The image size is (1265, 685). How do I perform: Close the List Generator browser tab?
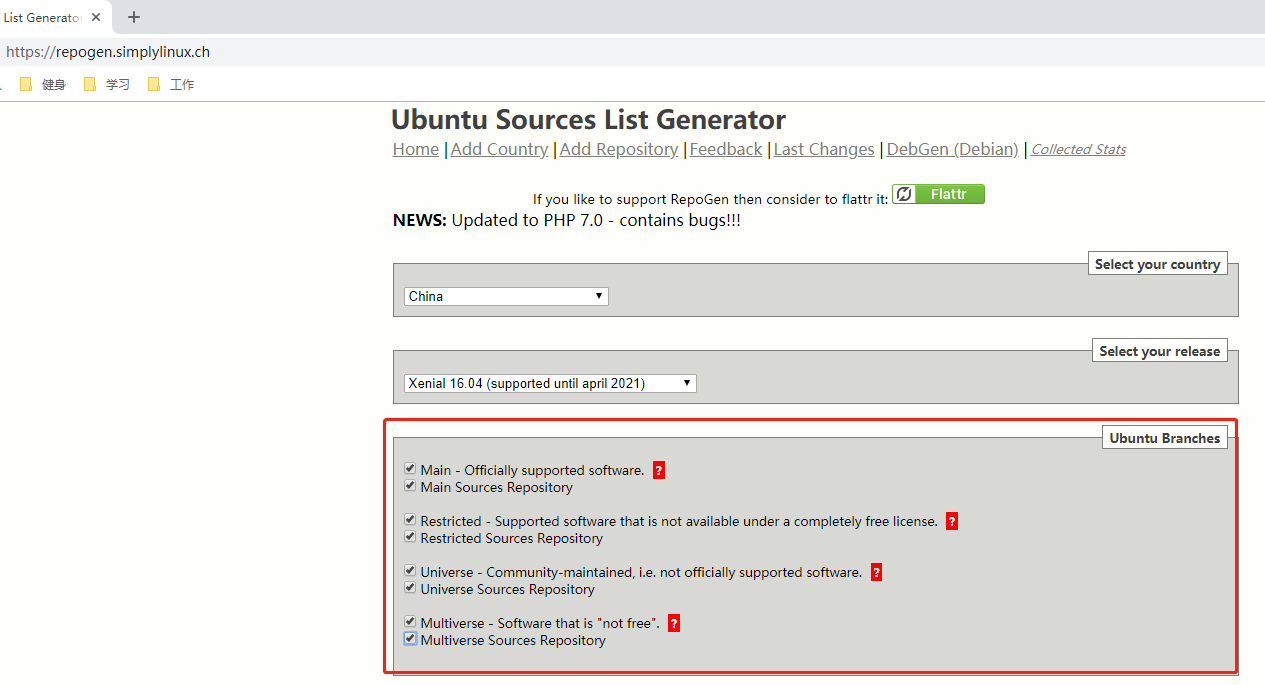pyautogui.click(x=96, y=17)
